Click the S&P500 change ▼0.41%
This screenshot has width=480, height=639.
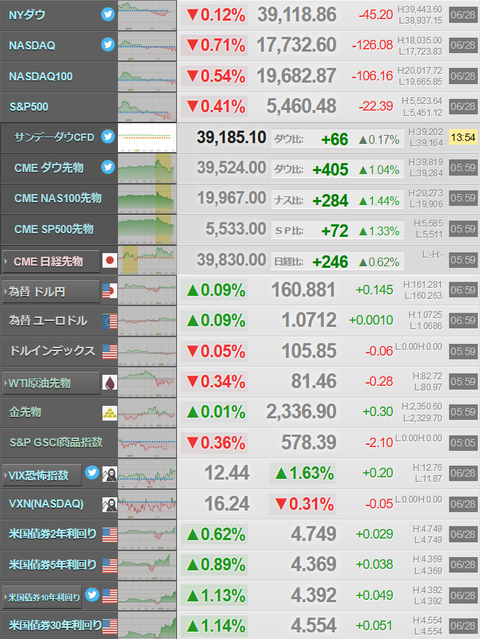coord(215,107)
